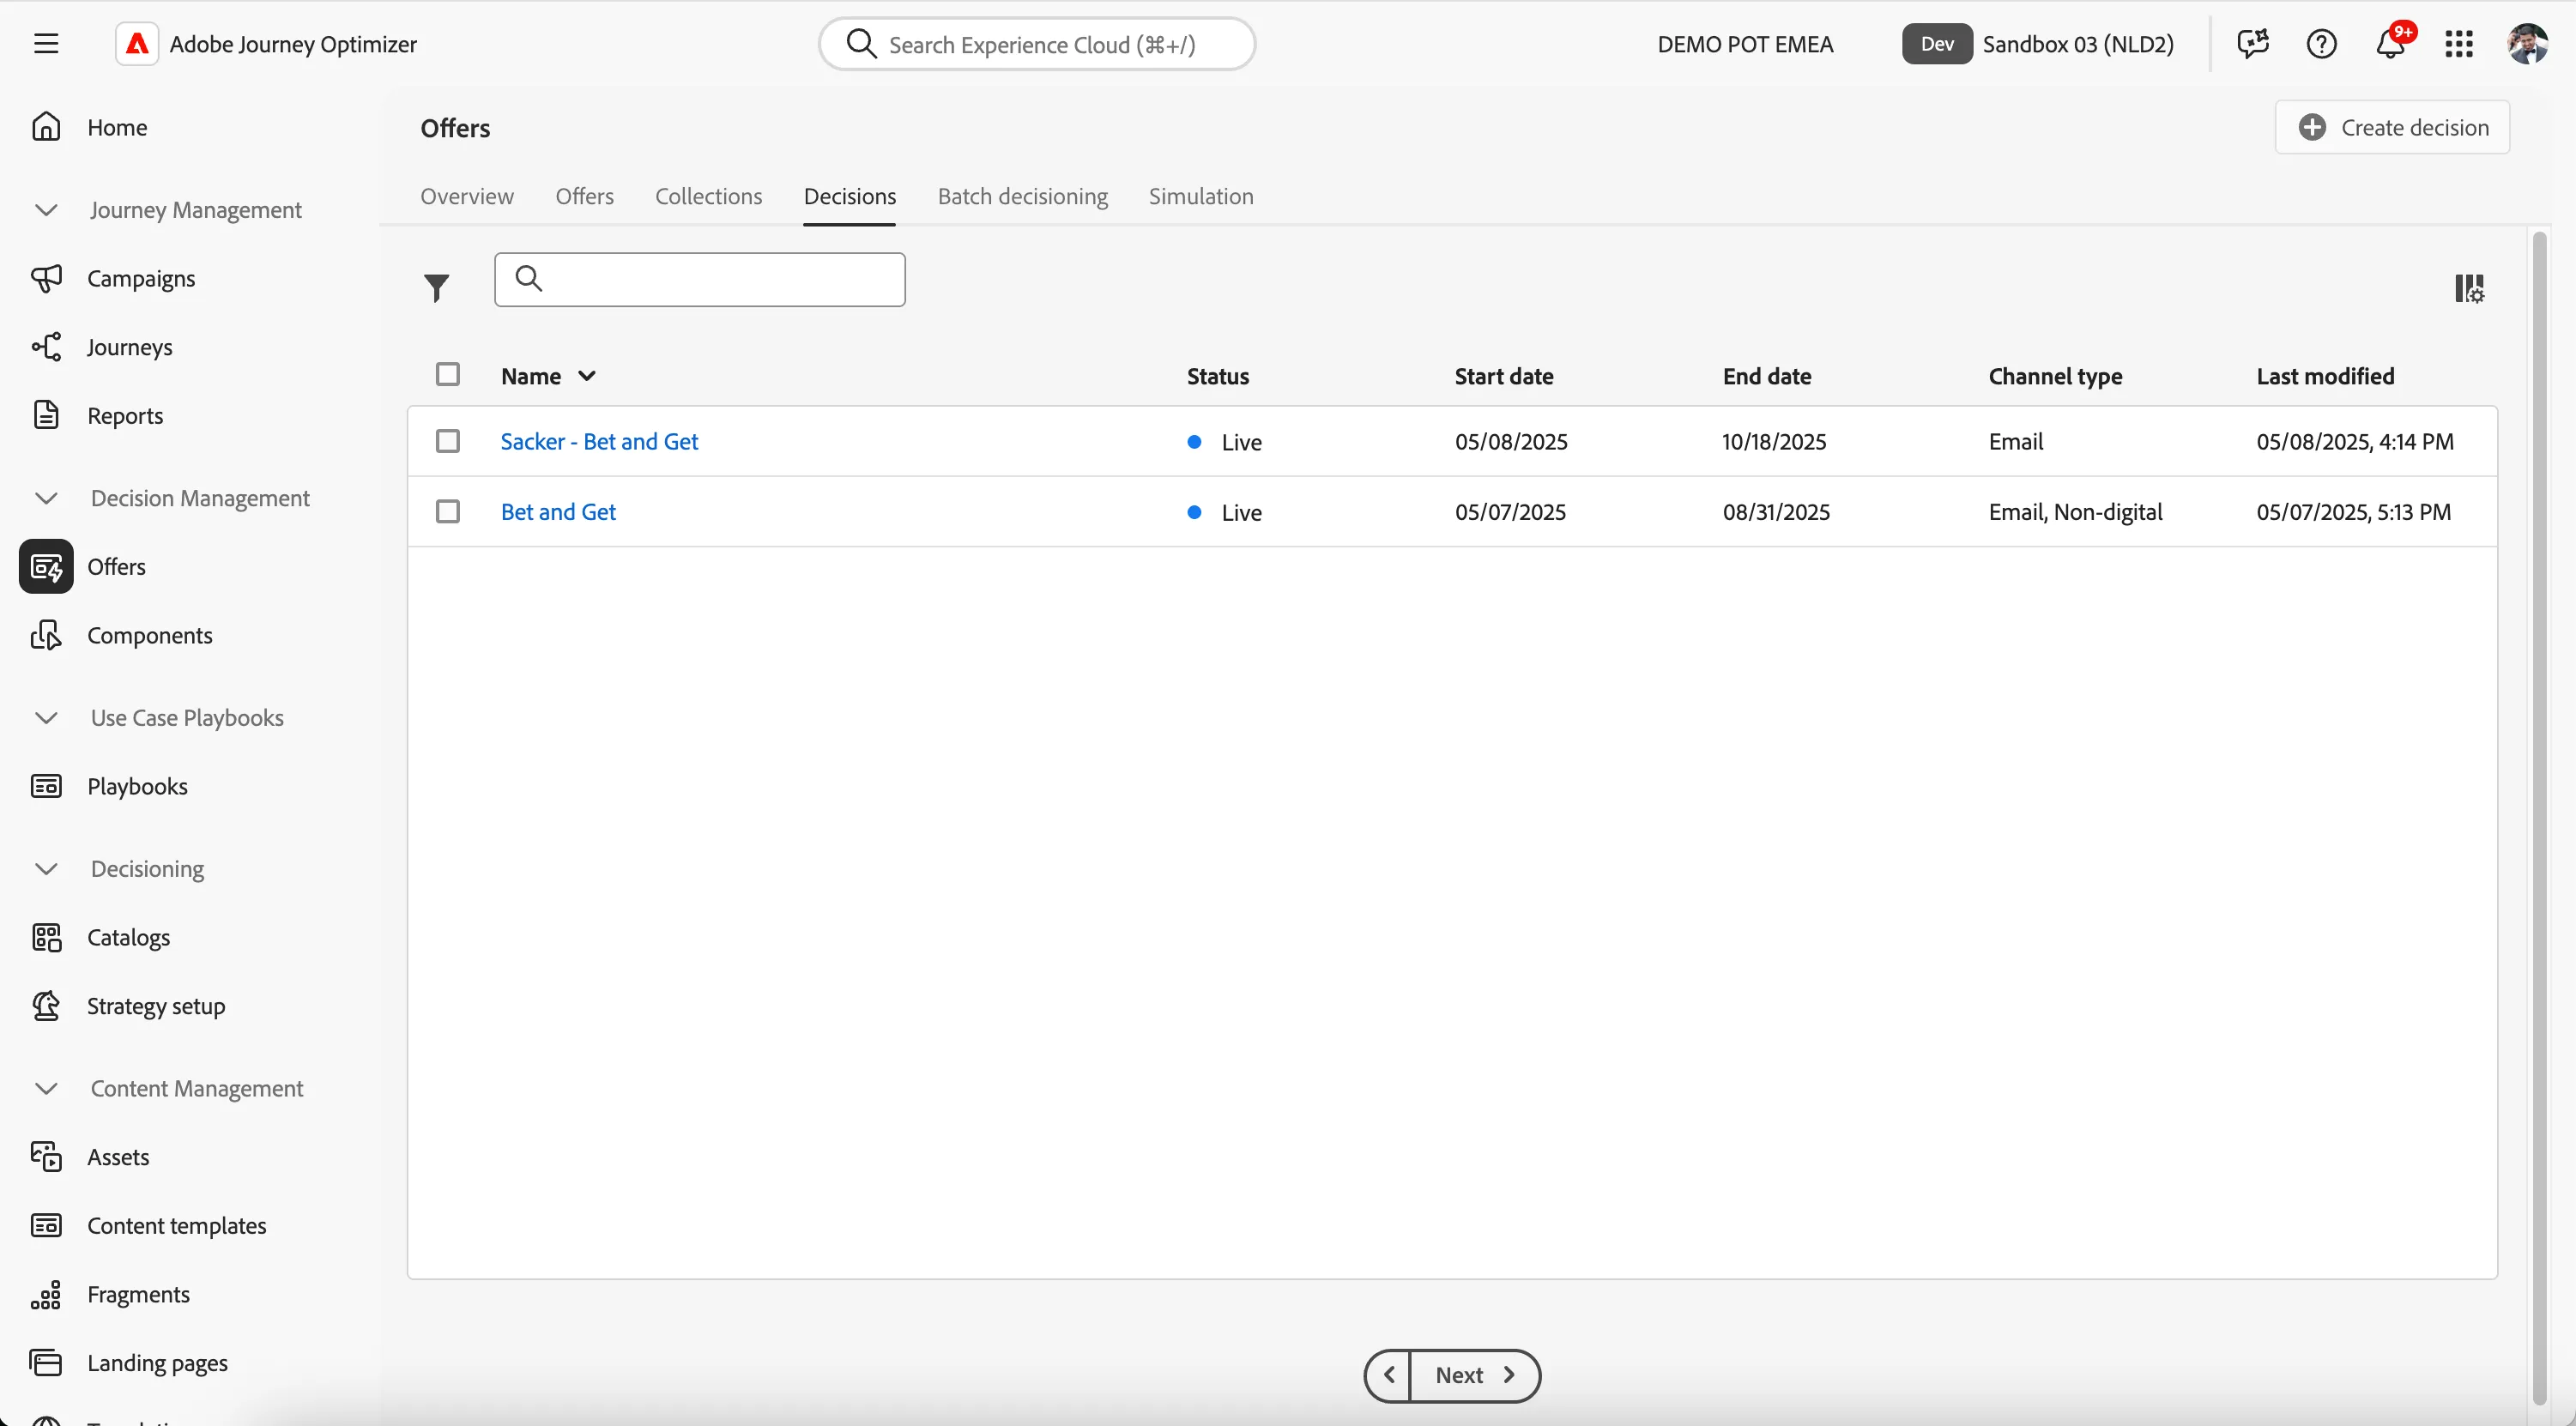Switch to the Collections tab
2576x1426 pixels.
(709, 196)
